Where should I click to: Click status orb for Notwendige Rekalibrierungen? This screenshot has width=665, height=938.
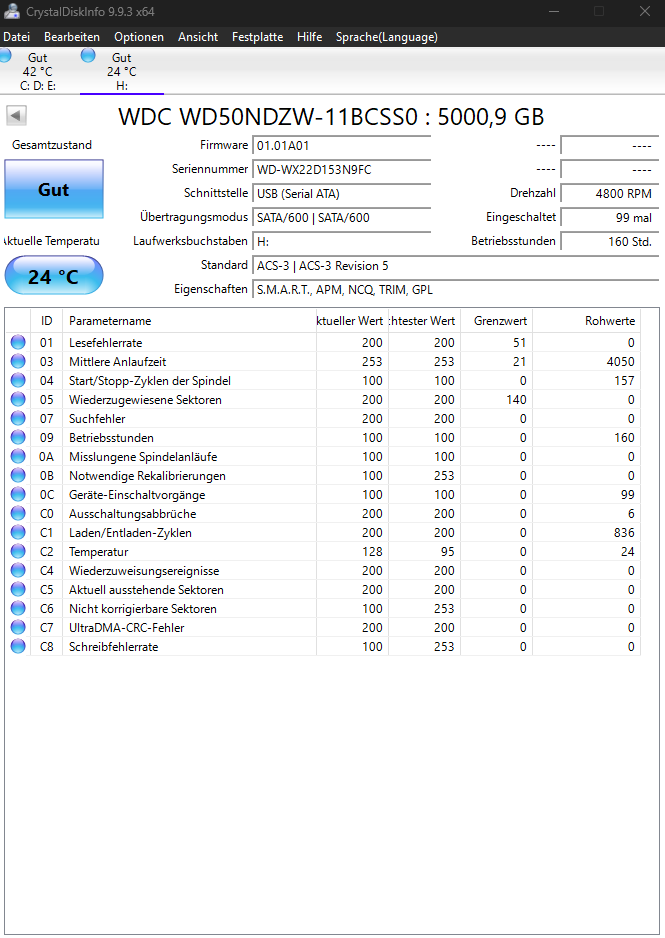click(x=19, y=475)
